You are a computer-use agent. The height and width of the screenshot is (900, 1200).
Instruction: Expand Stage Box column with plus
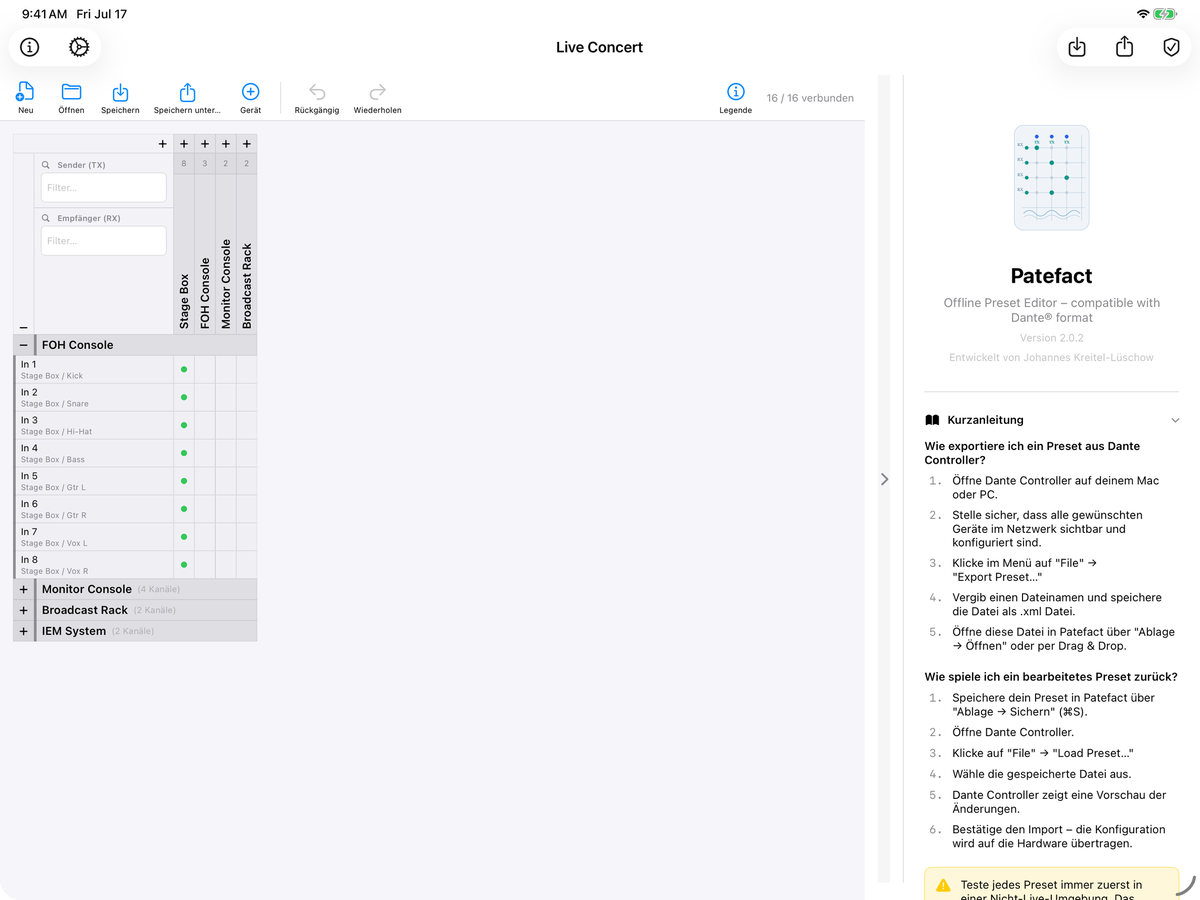pos(184,144)
